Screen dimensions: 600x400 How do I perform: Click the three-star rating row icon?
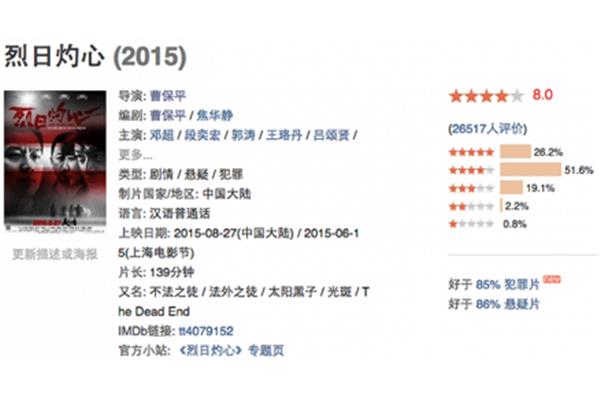[471, 188]
